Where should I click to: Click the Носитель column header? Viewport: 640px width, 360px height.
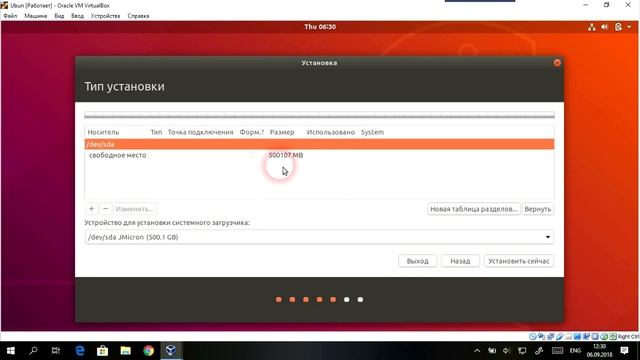(x=103, y=132)
